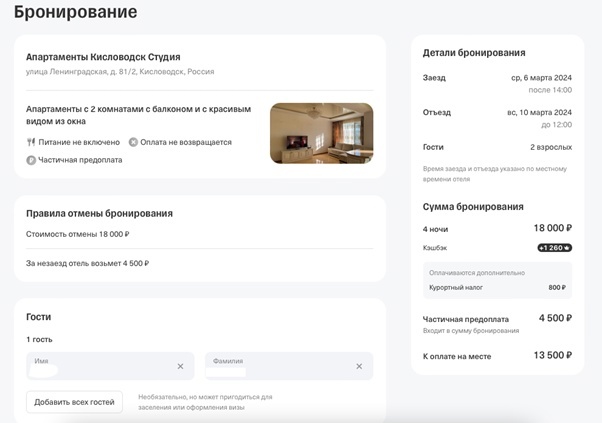
Task: Click the Детали бронирования heading
Action: click(474, 53)
